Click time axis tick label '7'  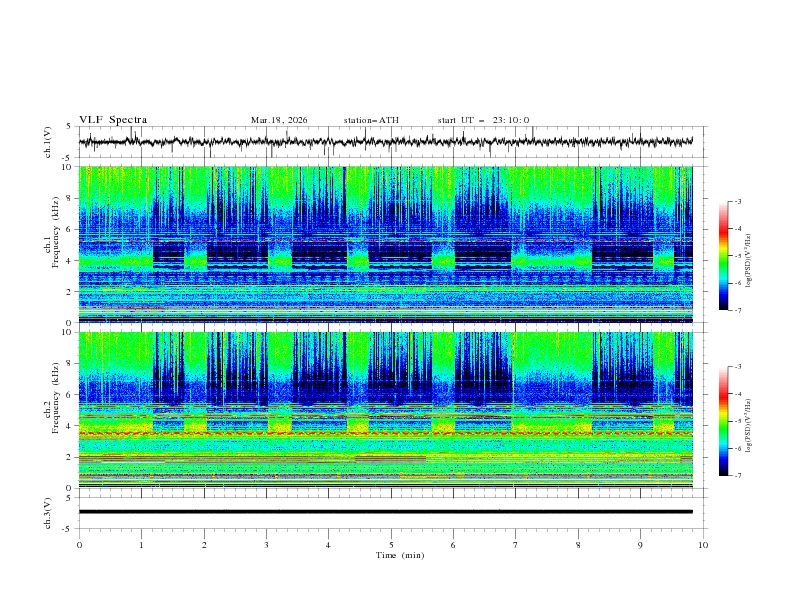[516, 545]
